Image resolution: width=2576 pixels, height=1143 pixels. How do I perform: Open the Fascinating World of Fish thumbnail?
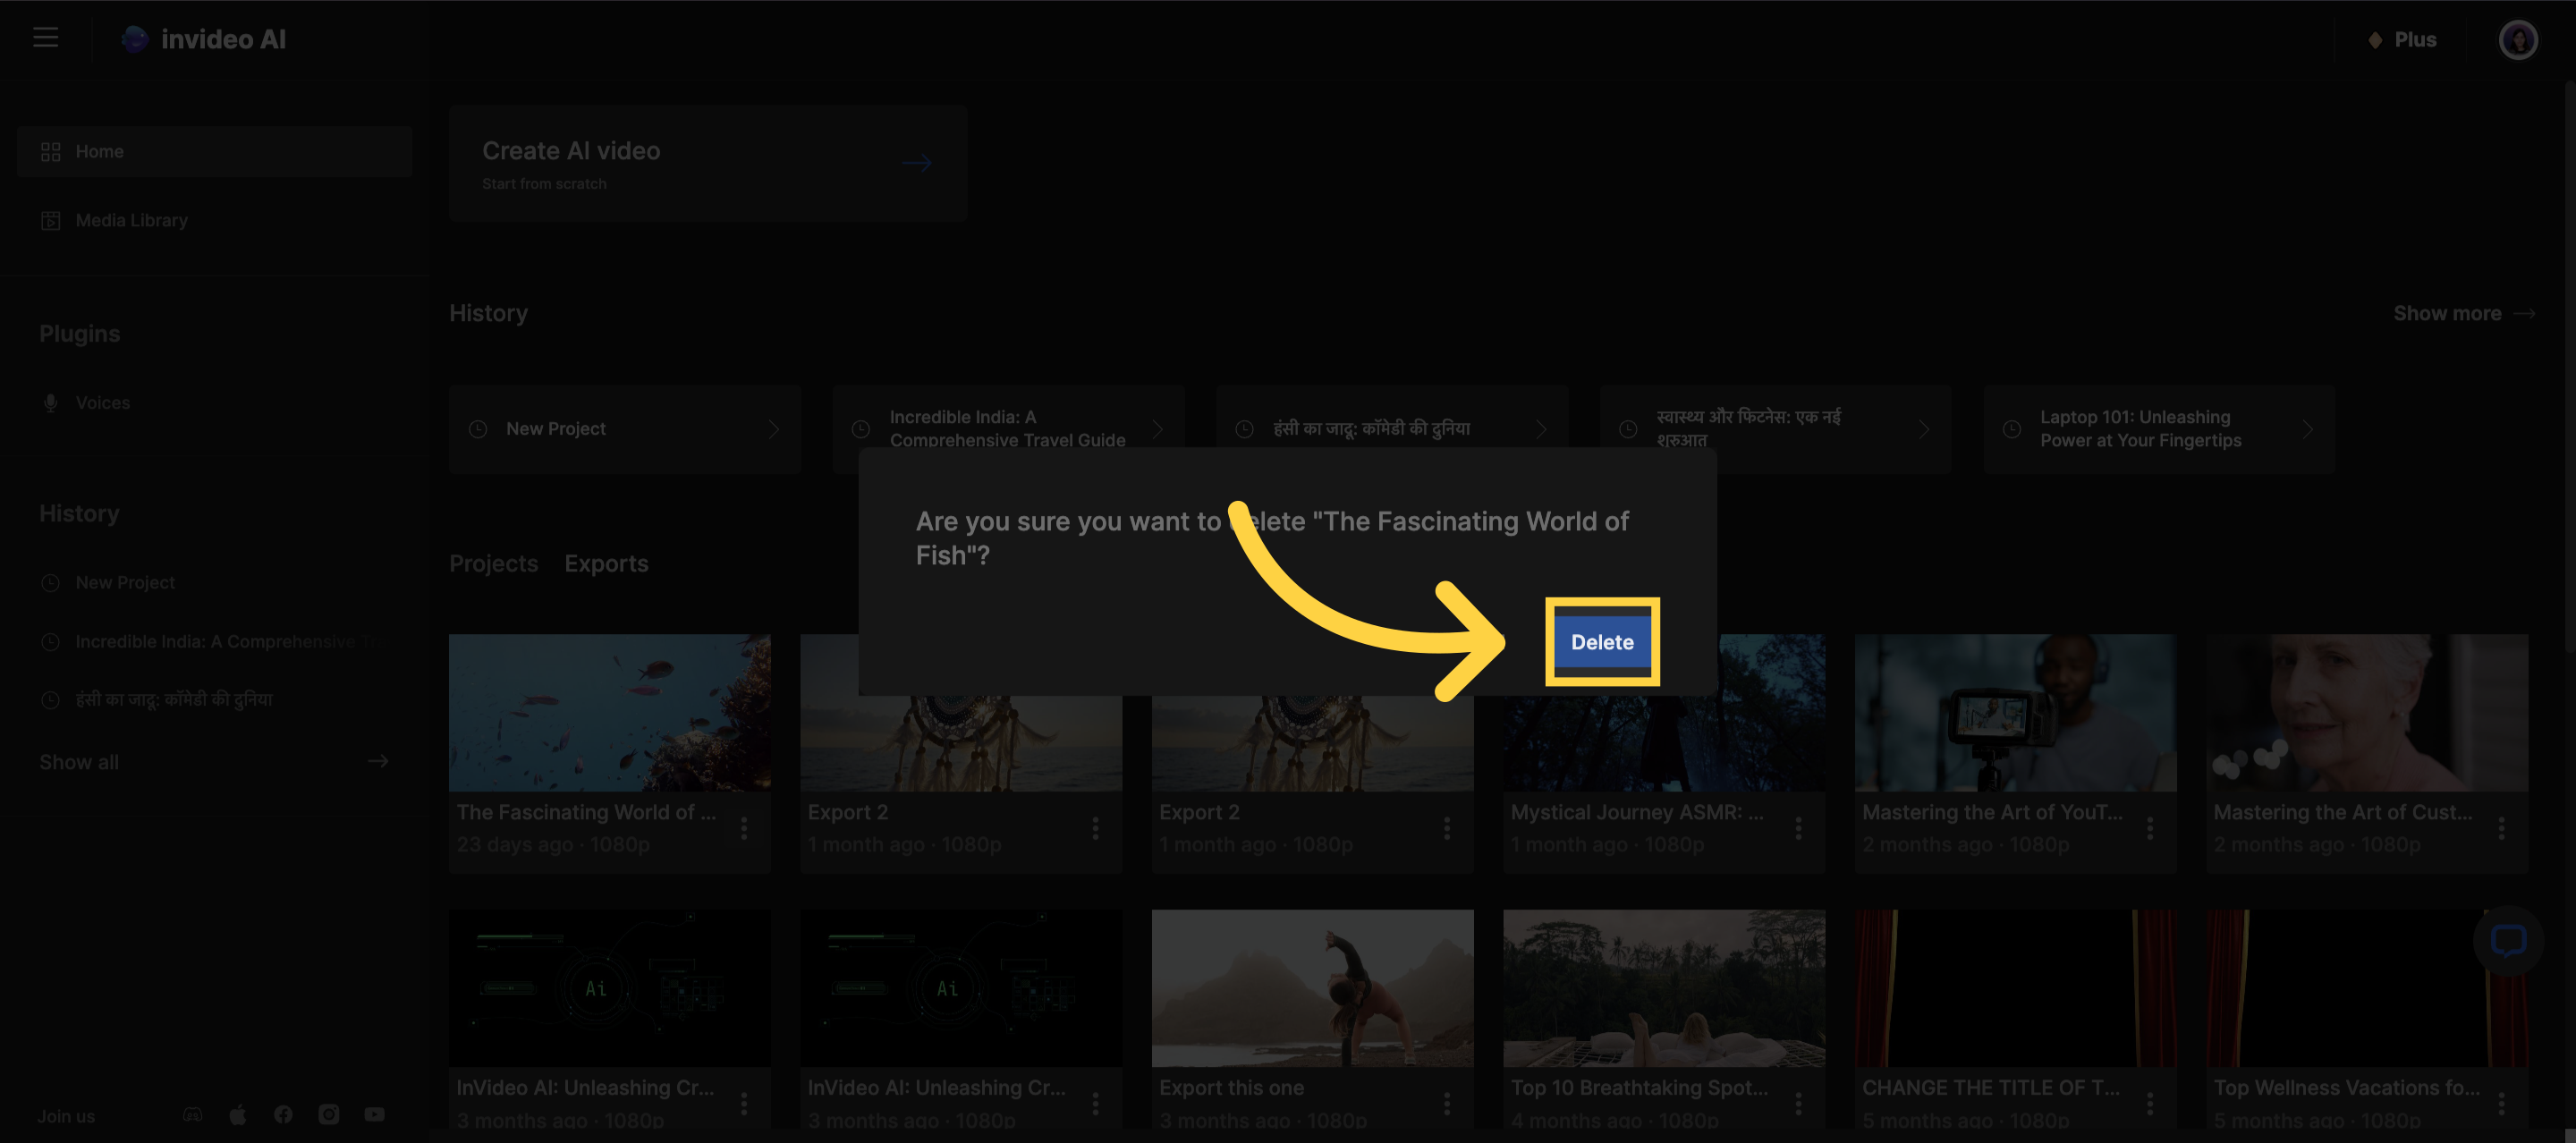click(x=609, y=713)
